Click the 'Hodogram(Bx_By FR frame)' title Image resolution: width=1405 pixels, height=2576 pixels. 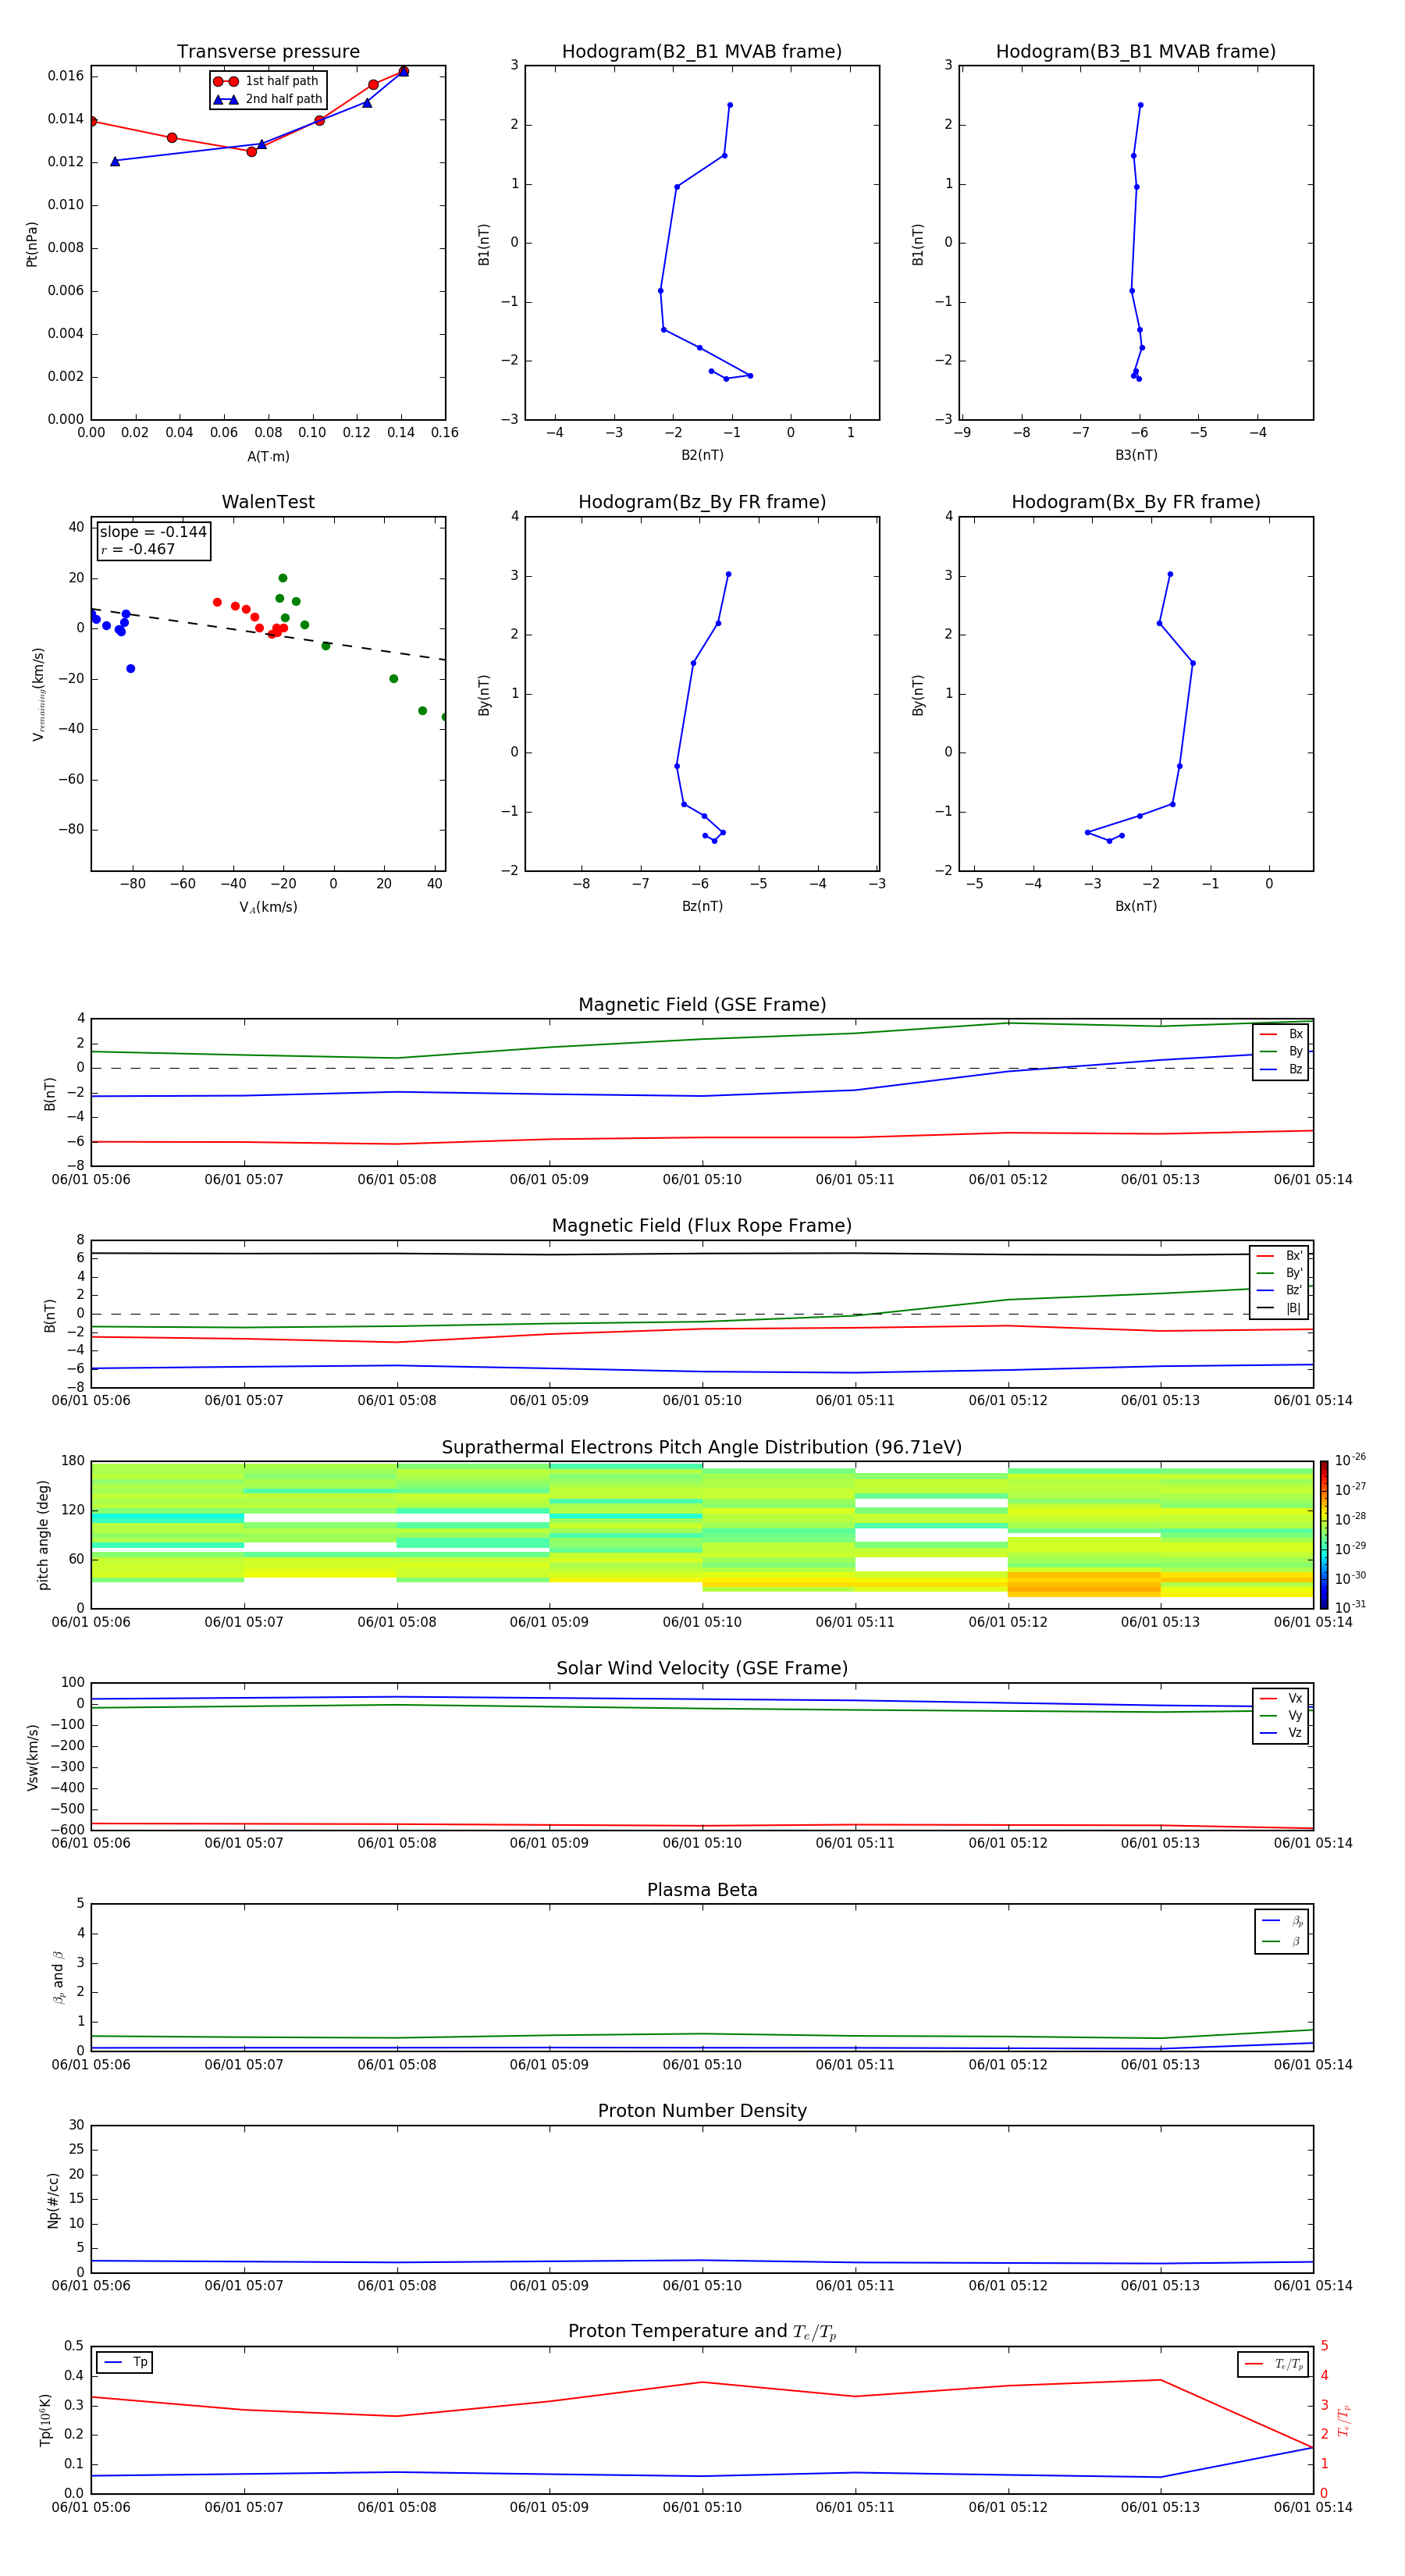click(1136, 502)
